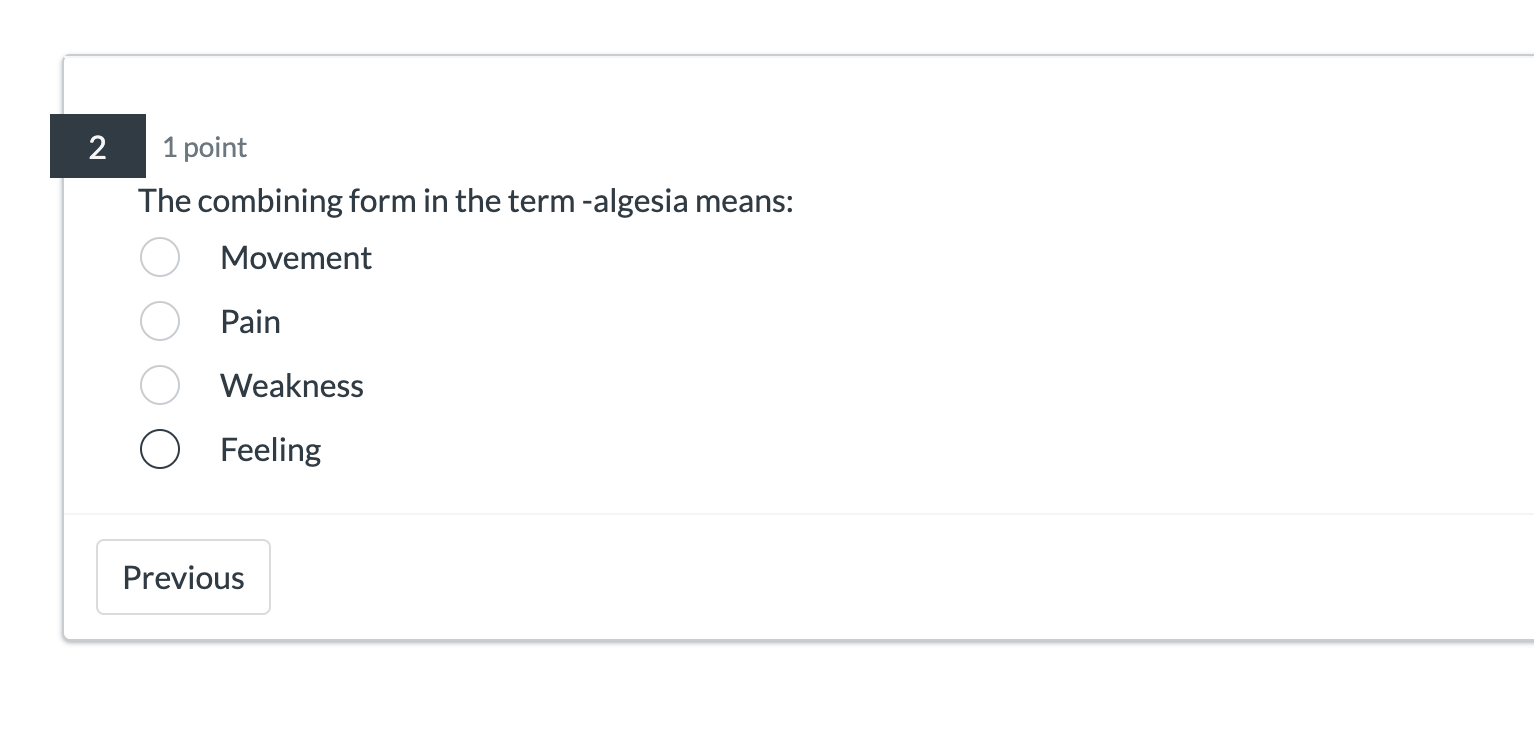Click the question text about -algesia
Image resolution: width=1534 pixels, height=746 pixels.
(465, 201)
